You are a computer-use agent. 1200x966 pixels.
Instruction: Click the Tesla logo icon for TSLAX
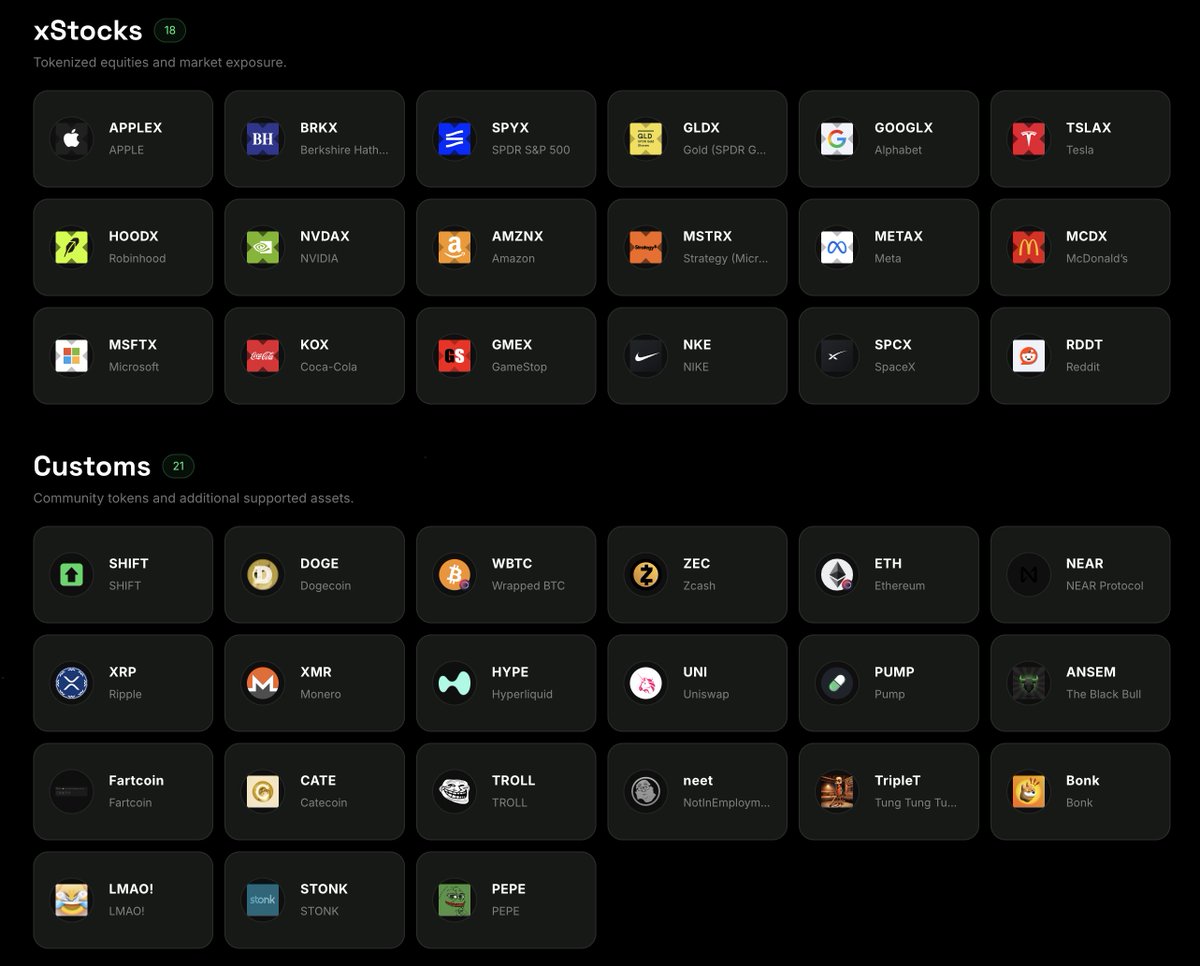click(x=1029, y=139)
